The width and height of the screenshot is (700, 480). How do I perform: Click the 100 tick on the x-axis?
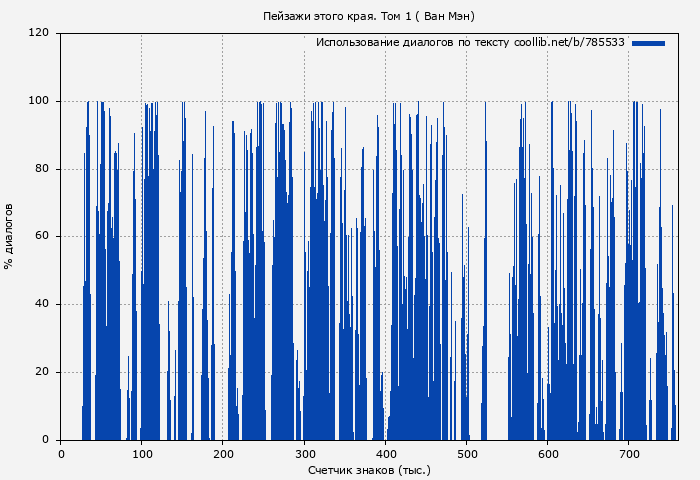(x=142, y=454)
